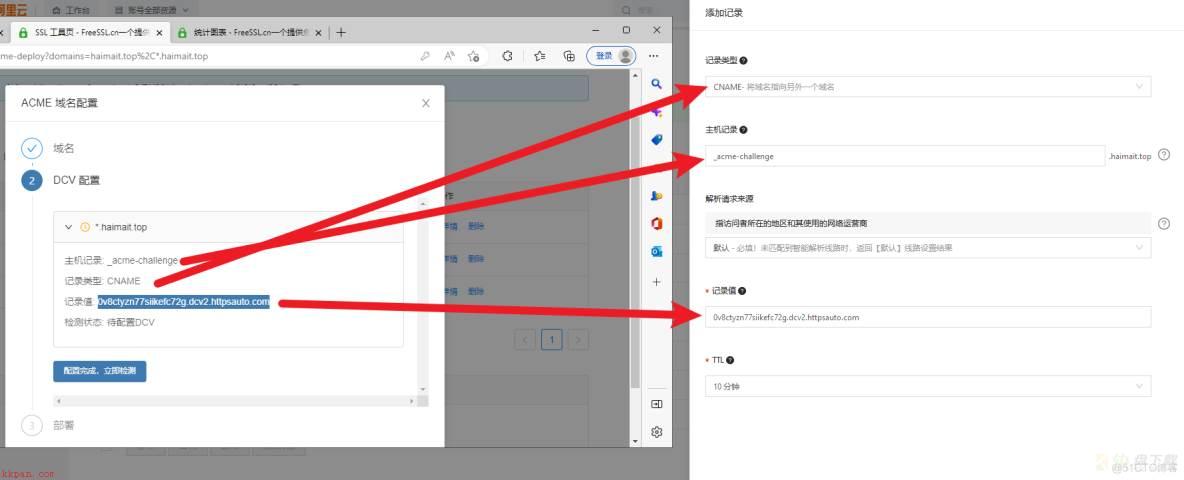Image resolution: width=1184 pixels, height=480 pixels.
Task: Click the 检测状态: 待配置DCV text
Action: tap(109, 322)
